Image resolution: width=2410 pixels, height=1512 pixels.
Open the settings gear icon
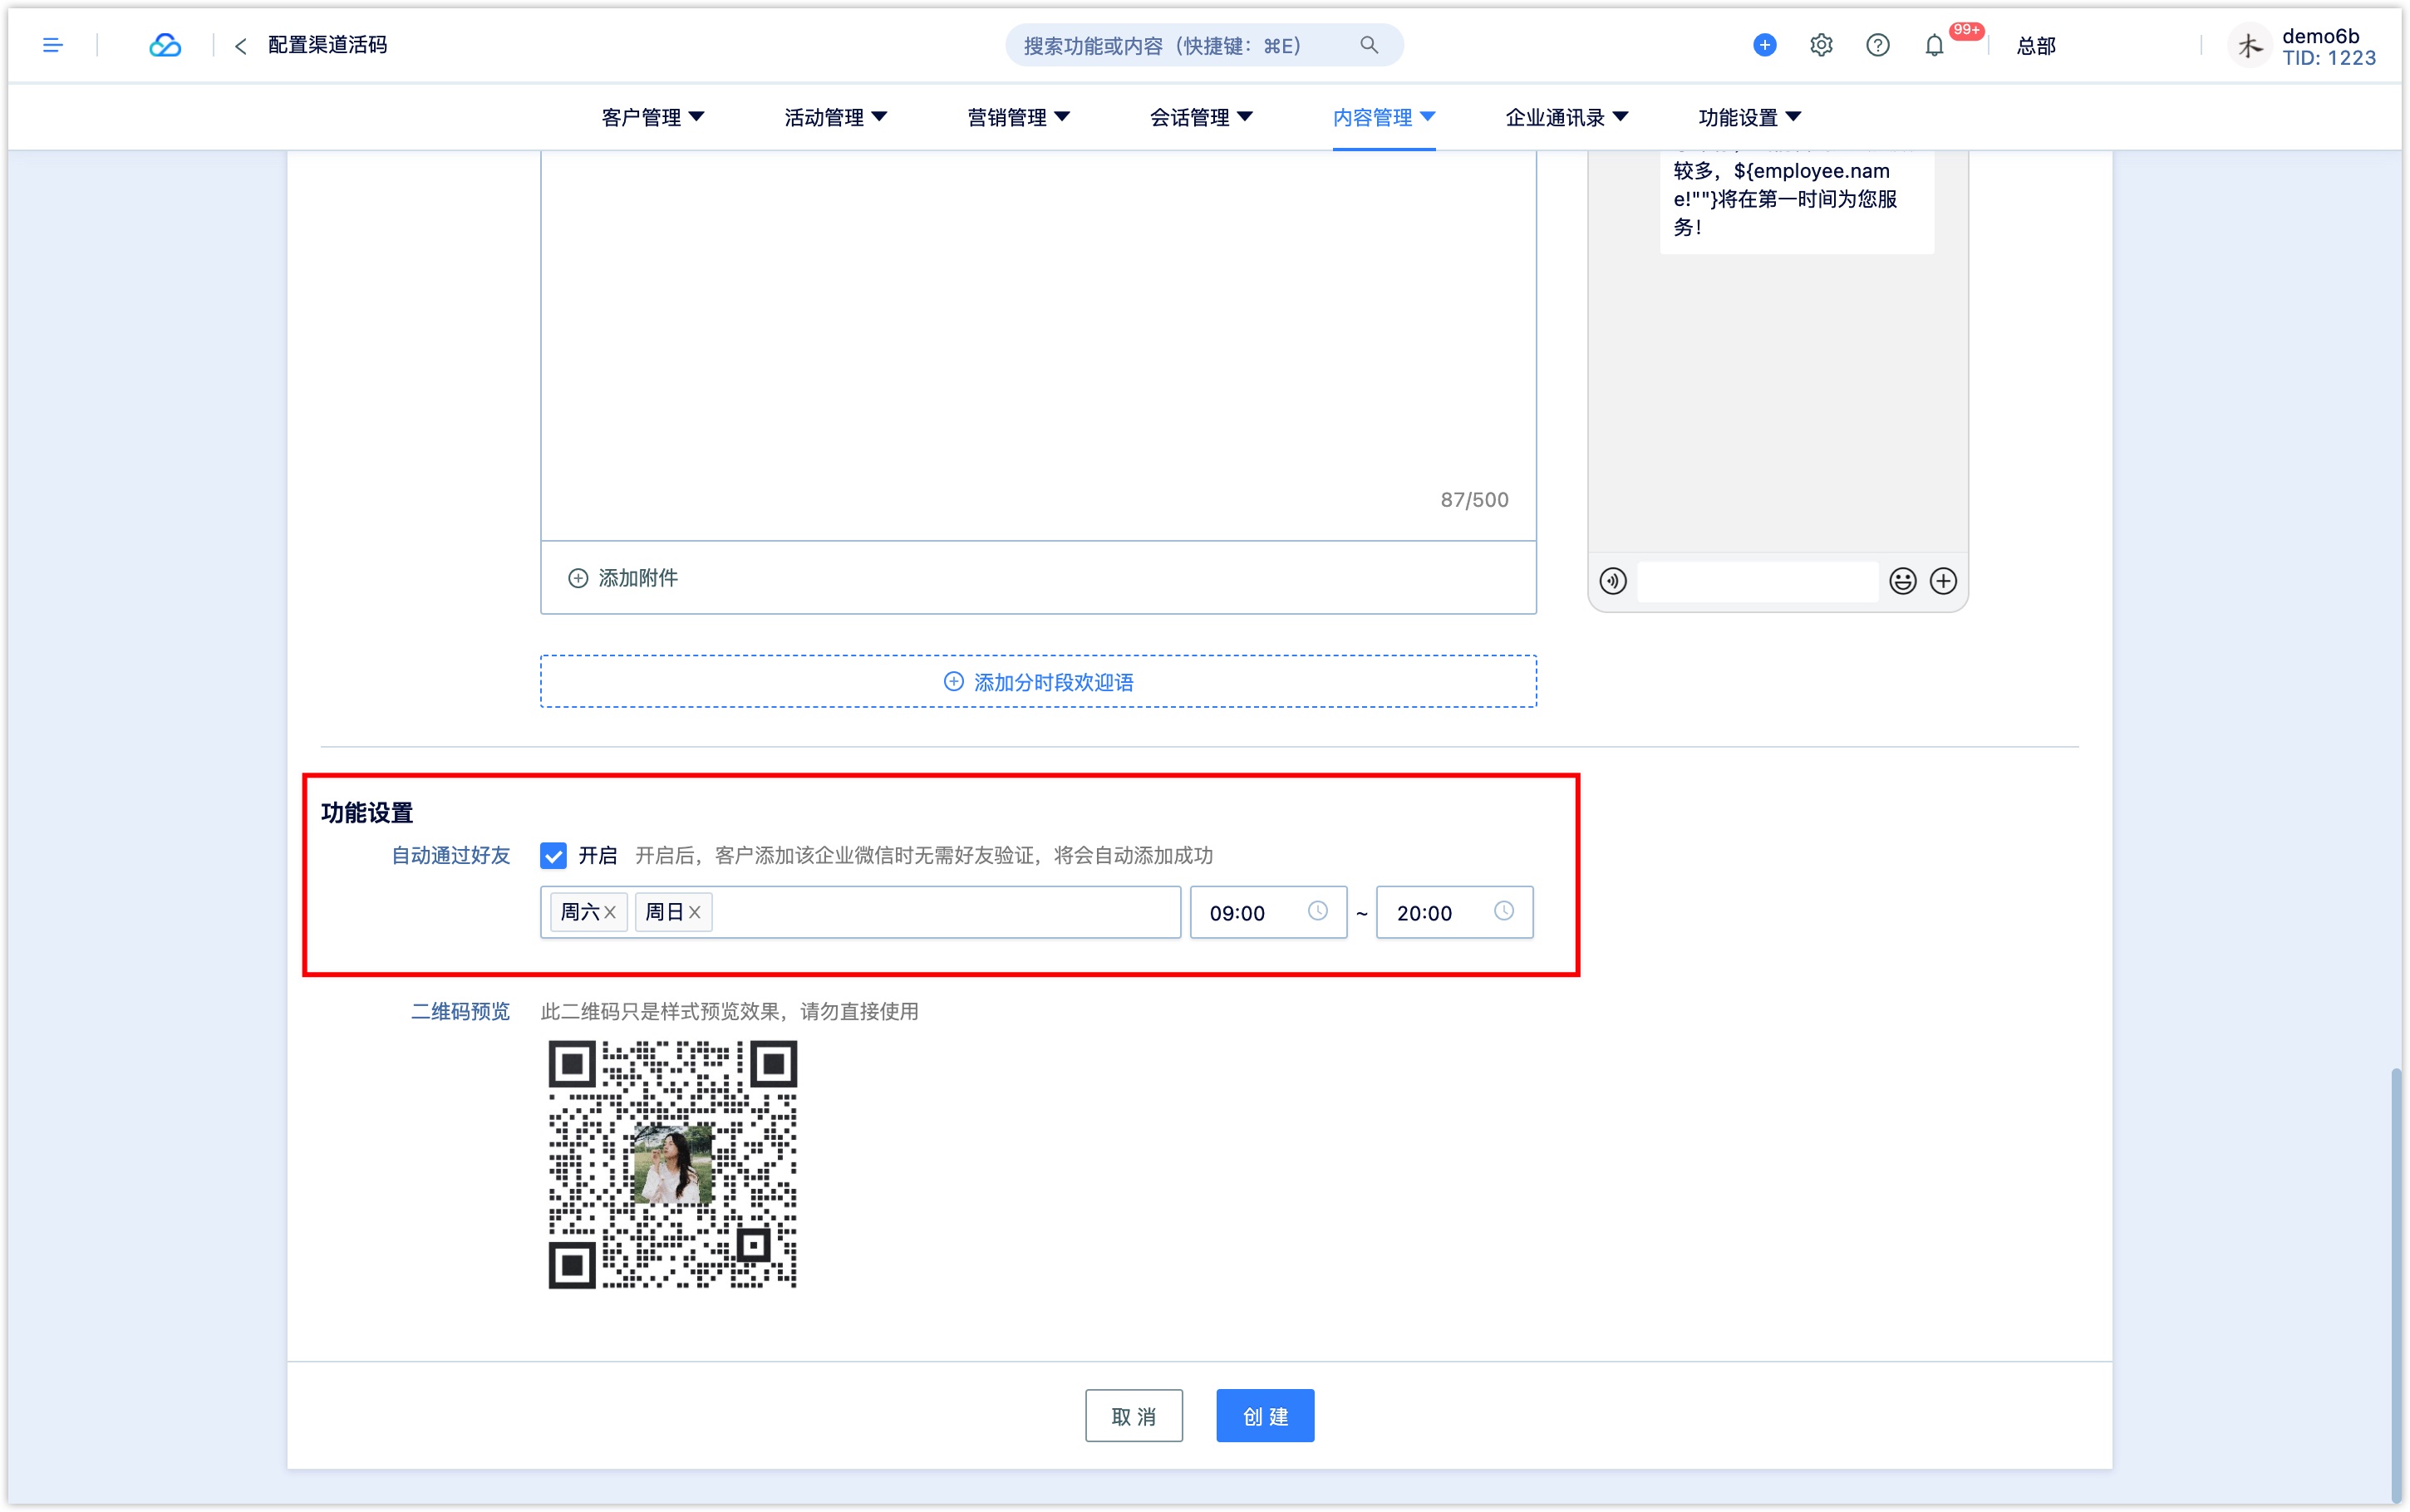click(x=1820, y=45)
